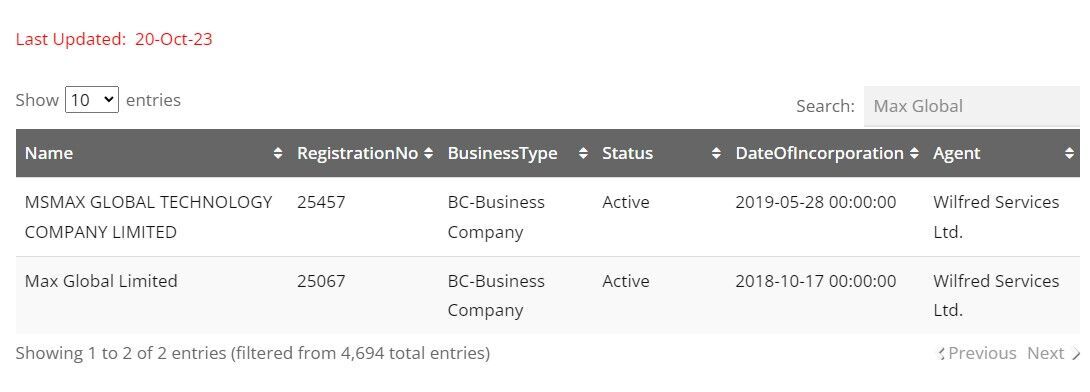This screenshot has height=392, width=1090.
Task: Go to Previous page
Action: pos(977,354)
